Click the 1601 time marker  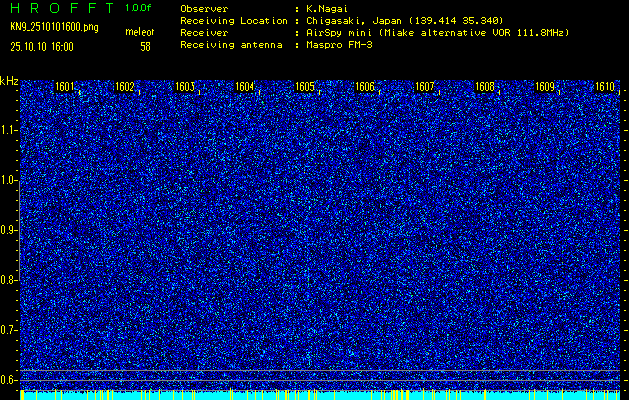pos(65,87)
